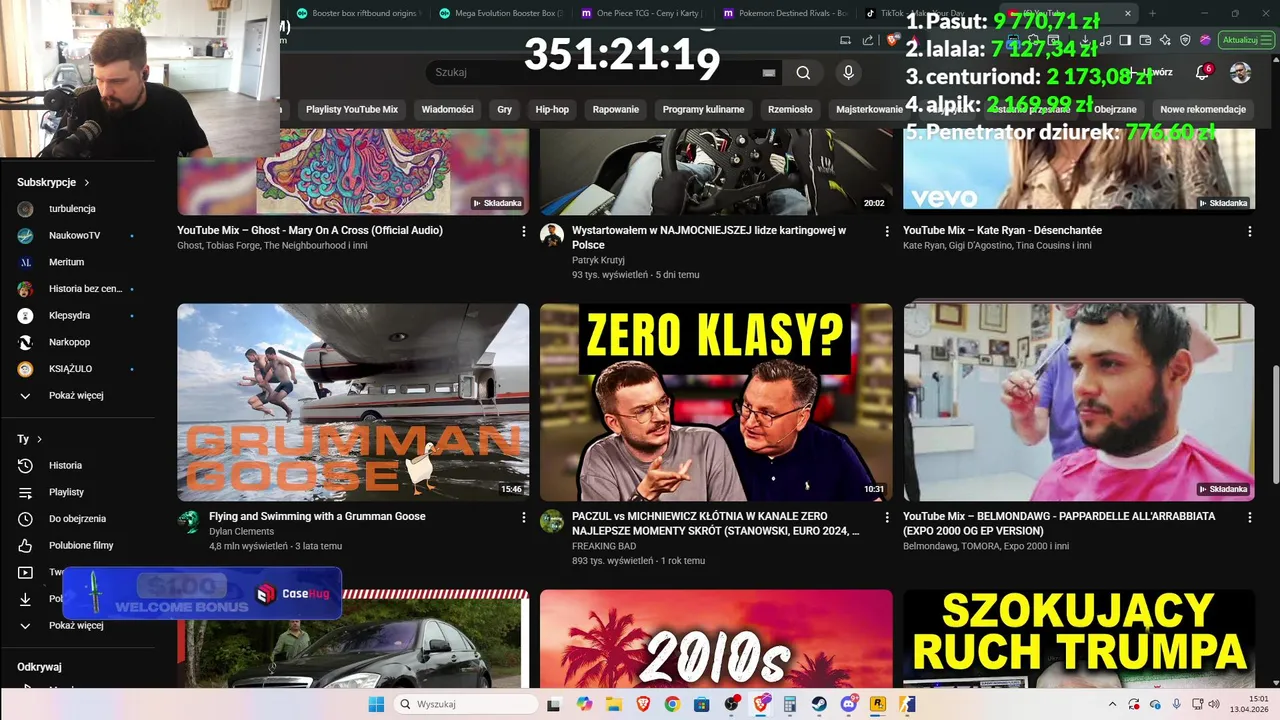Play the ZERO KLASY? video thumbnail
The image size is (1280, 720).
click(716, 402)
